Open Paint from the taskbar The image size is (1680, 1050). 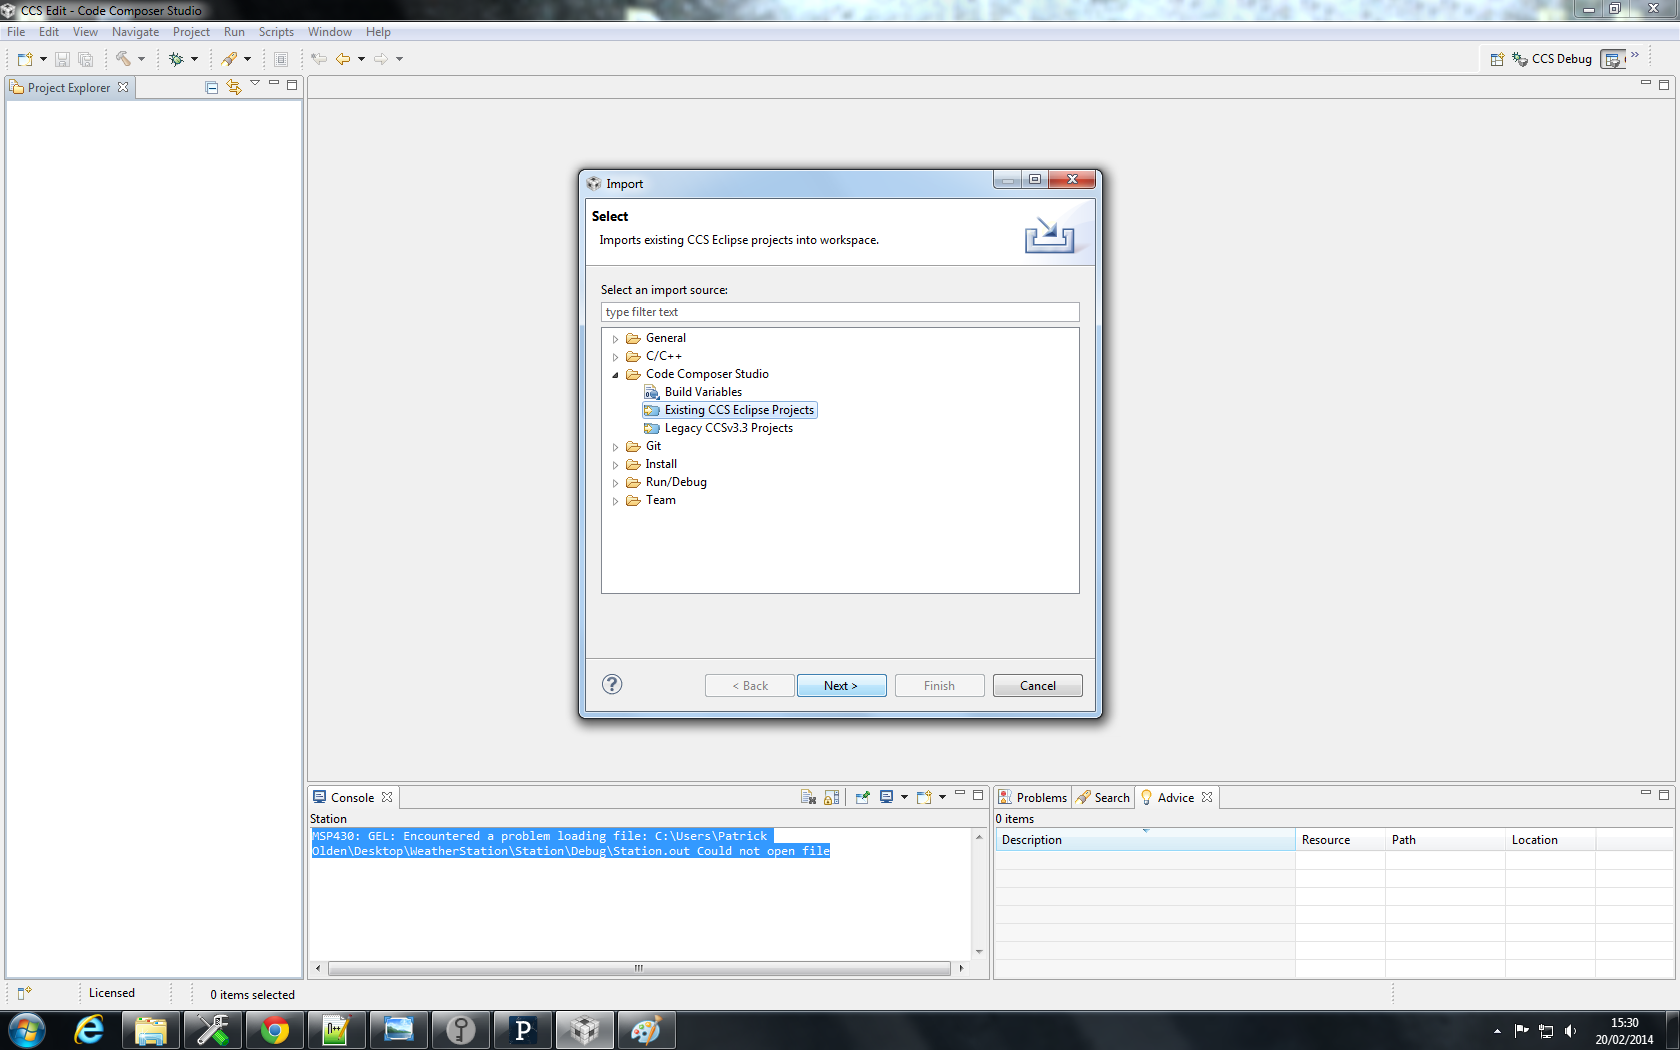pos(646,1030)
